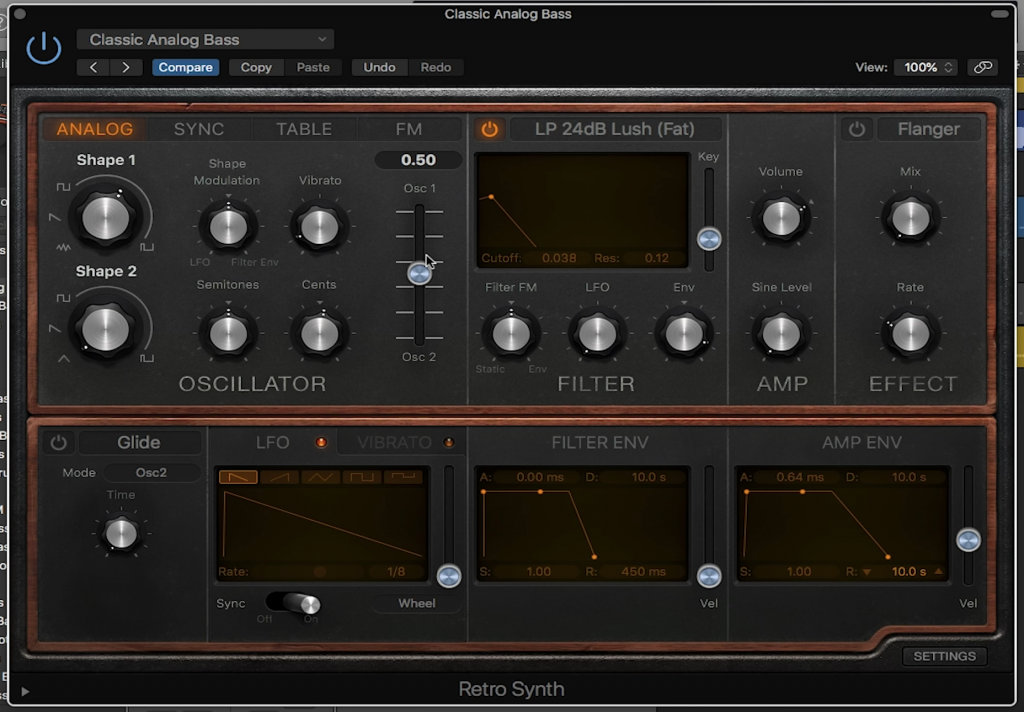Click the filter LFO knob

[x=597, y=333]
